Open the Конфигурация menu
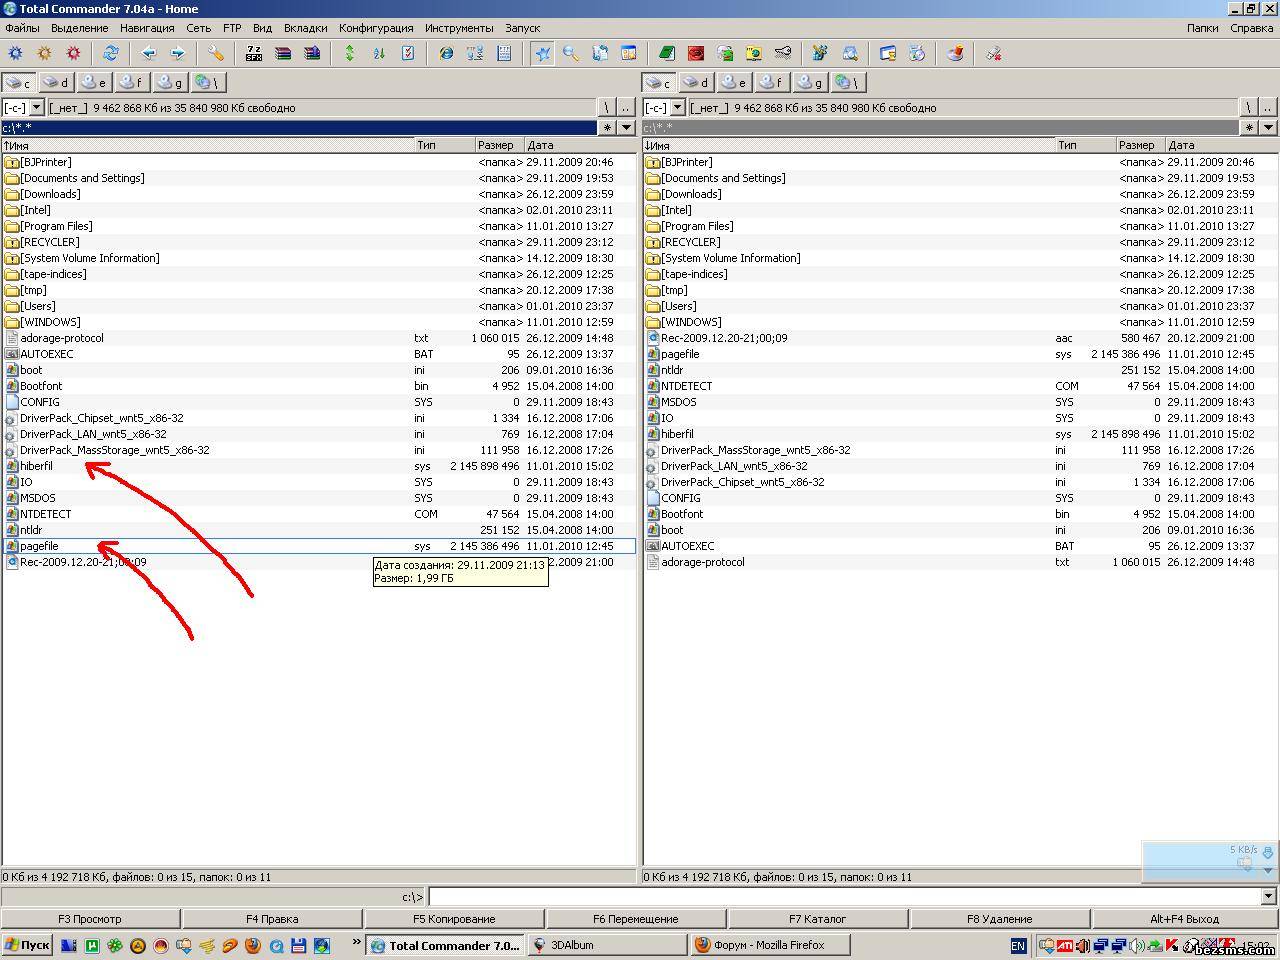1280x960 pixels. tap(376, 28)
